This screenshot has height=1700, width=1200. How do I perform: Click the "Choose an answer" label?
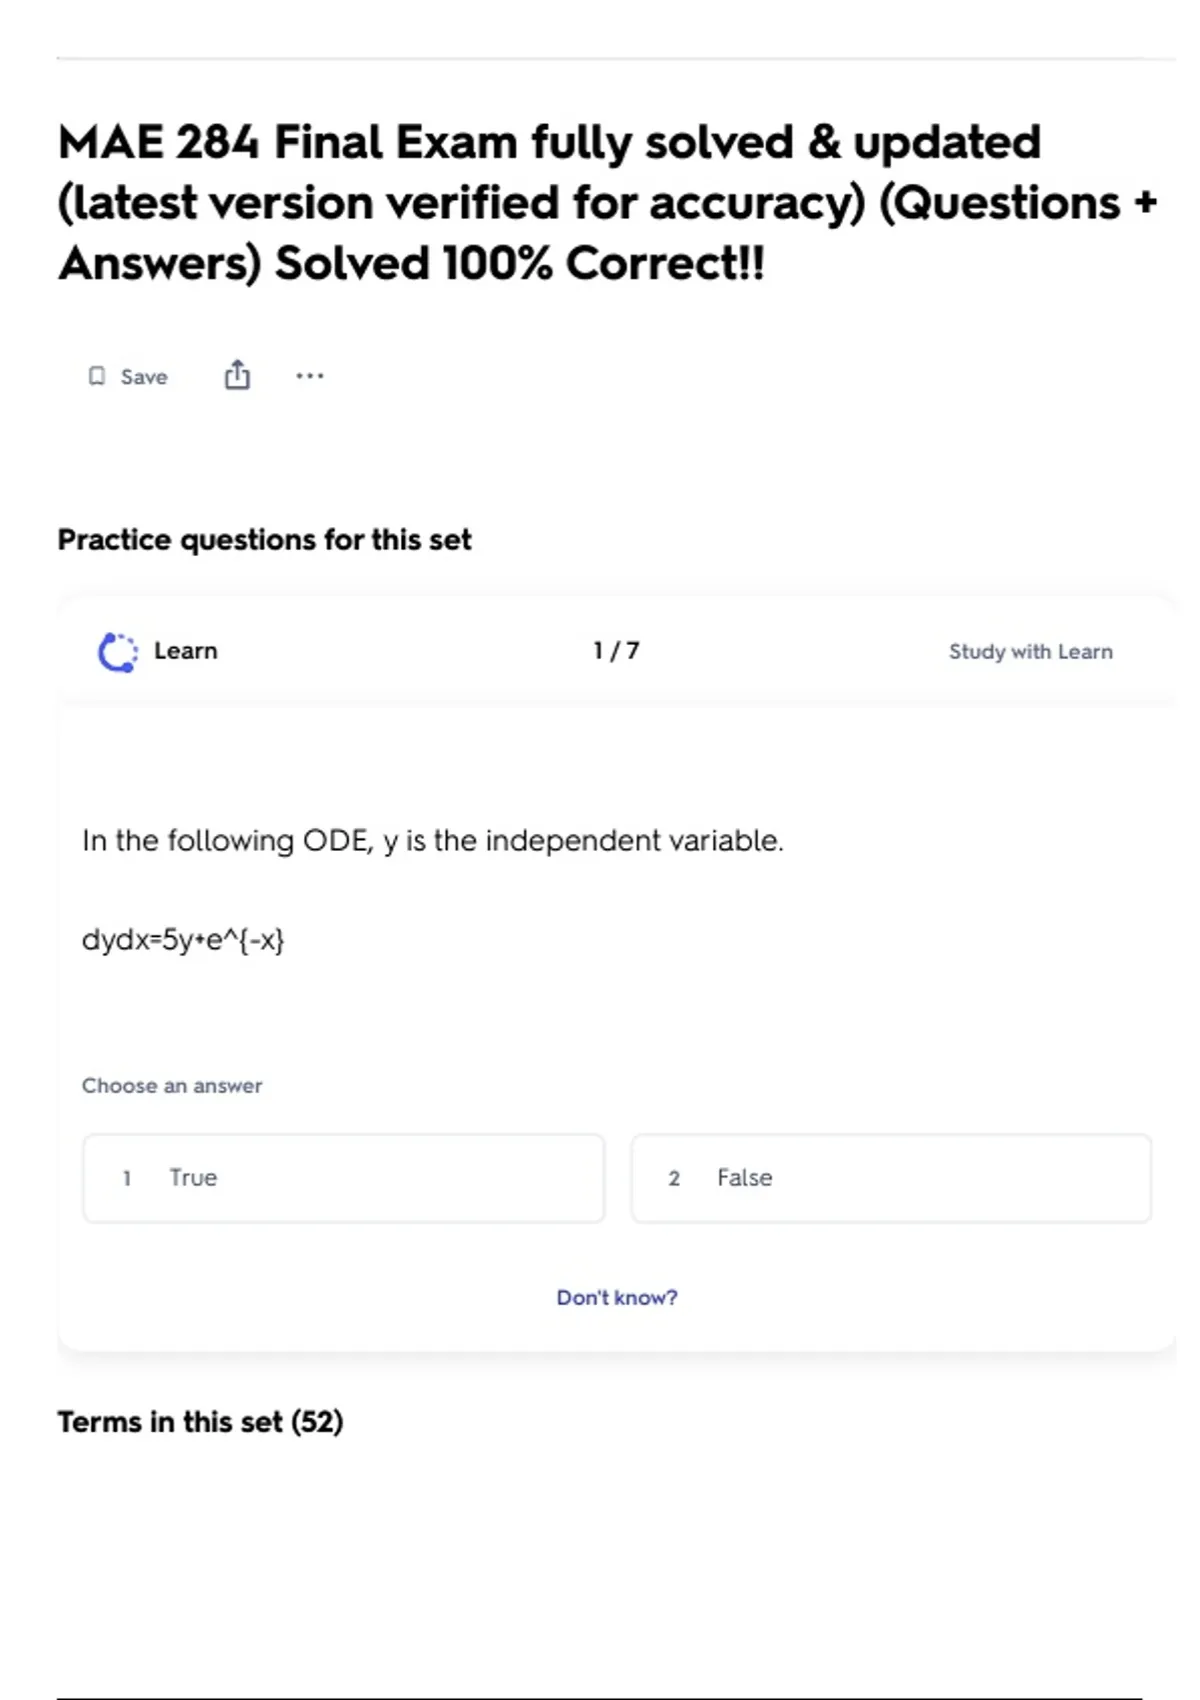(172, 1086)
